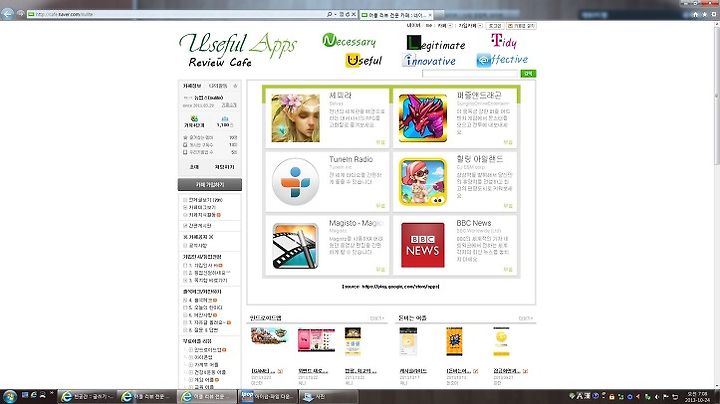
Task: Open the BBC News app icon
Action: (x=422, y=245)
